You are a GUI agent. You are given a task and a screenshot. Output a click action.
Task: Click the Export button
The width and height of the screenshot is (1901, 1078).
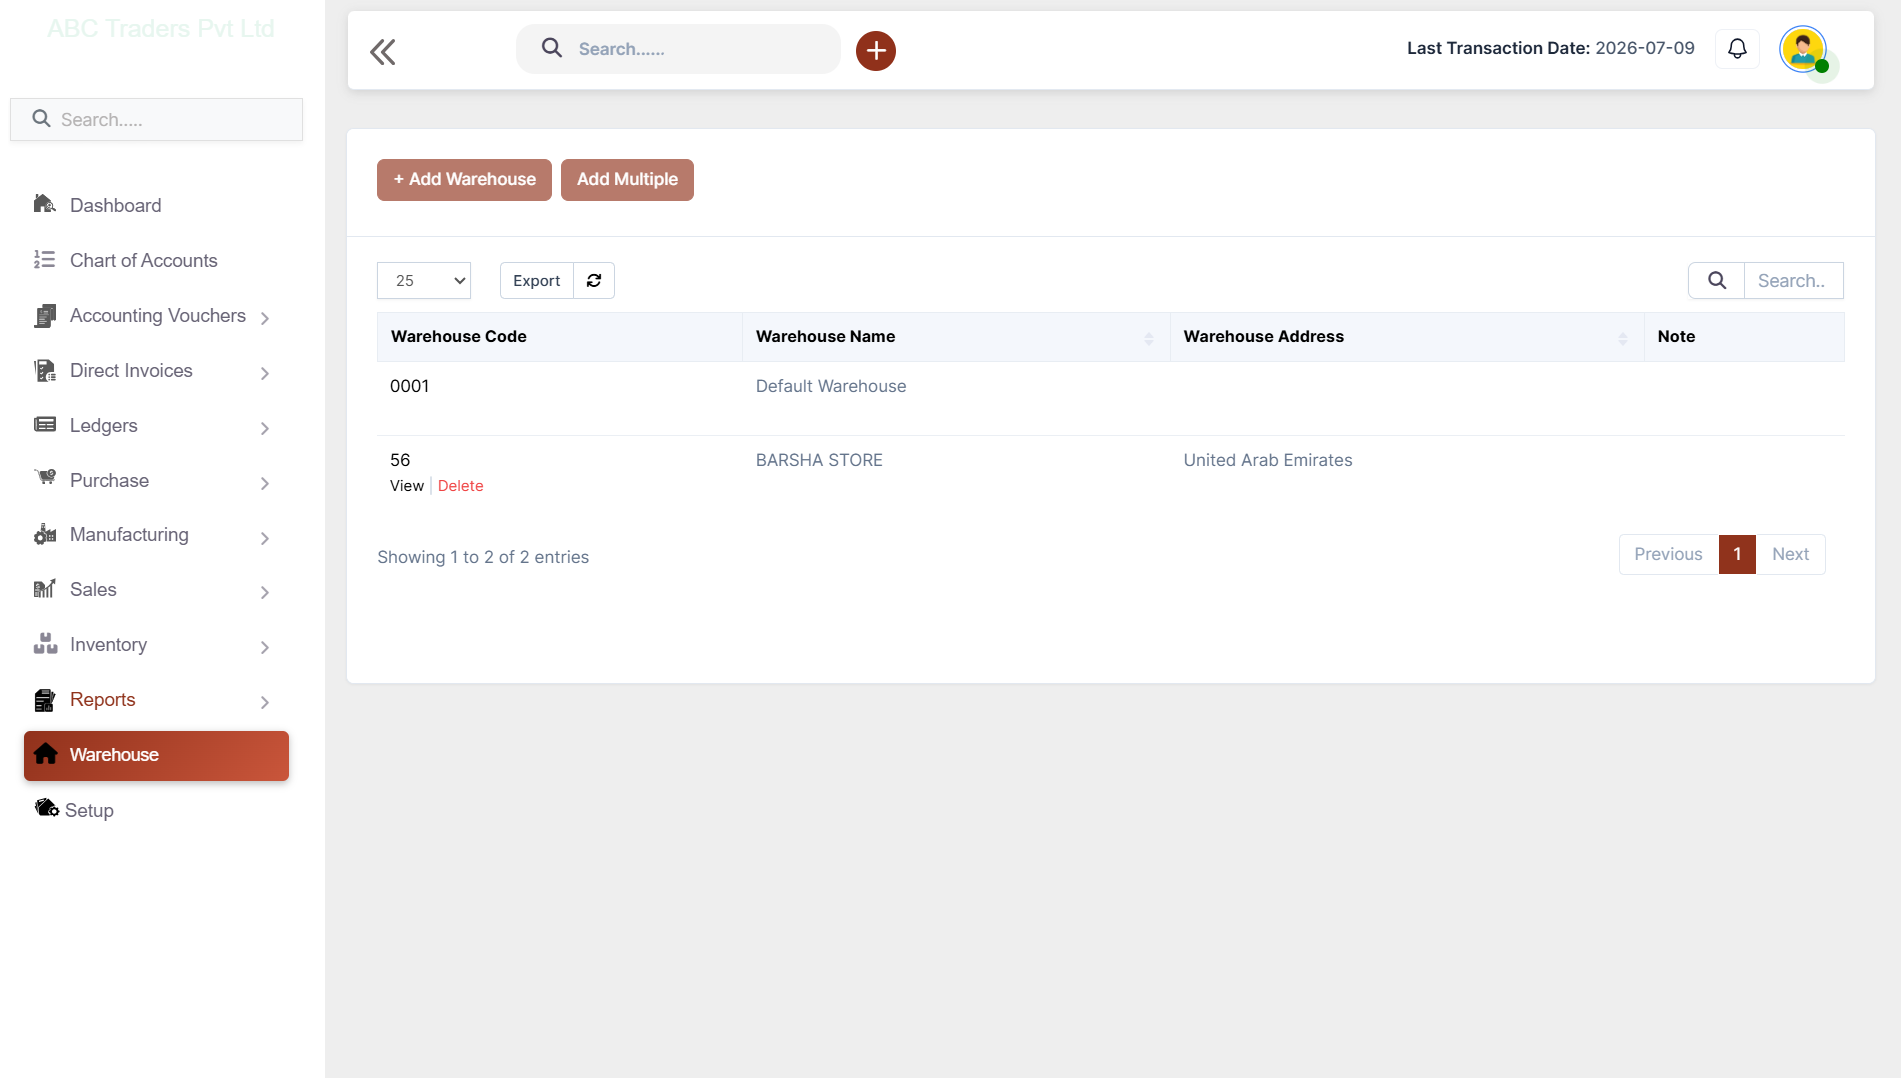click(536, 280)
